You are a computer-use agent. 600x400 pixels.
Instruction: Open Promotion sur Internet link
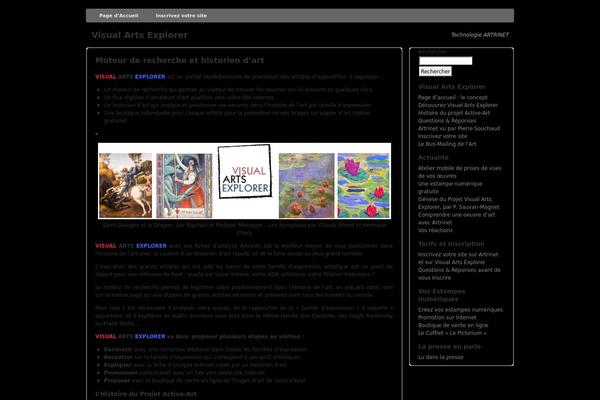click(x=447, y=317)
